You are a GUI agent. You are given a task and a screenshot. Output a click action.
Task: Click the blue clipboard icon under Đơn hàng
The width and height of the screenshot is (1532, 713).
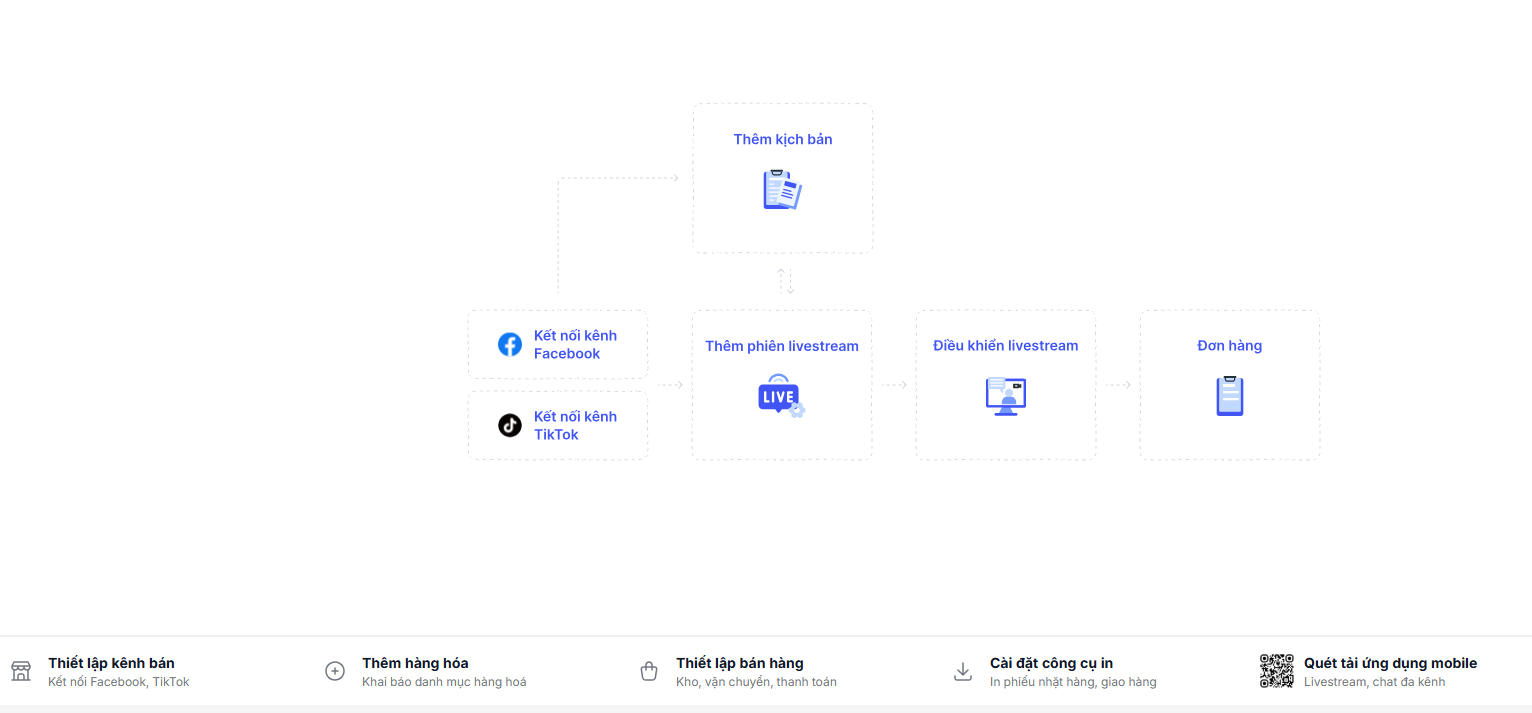pos(1230,396)
